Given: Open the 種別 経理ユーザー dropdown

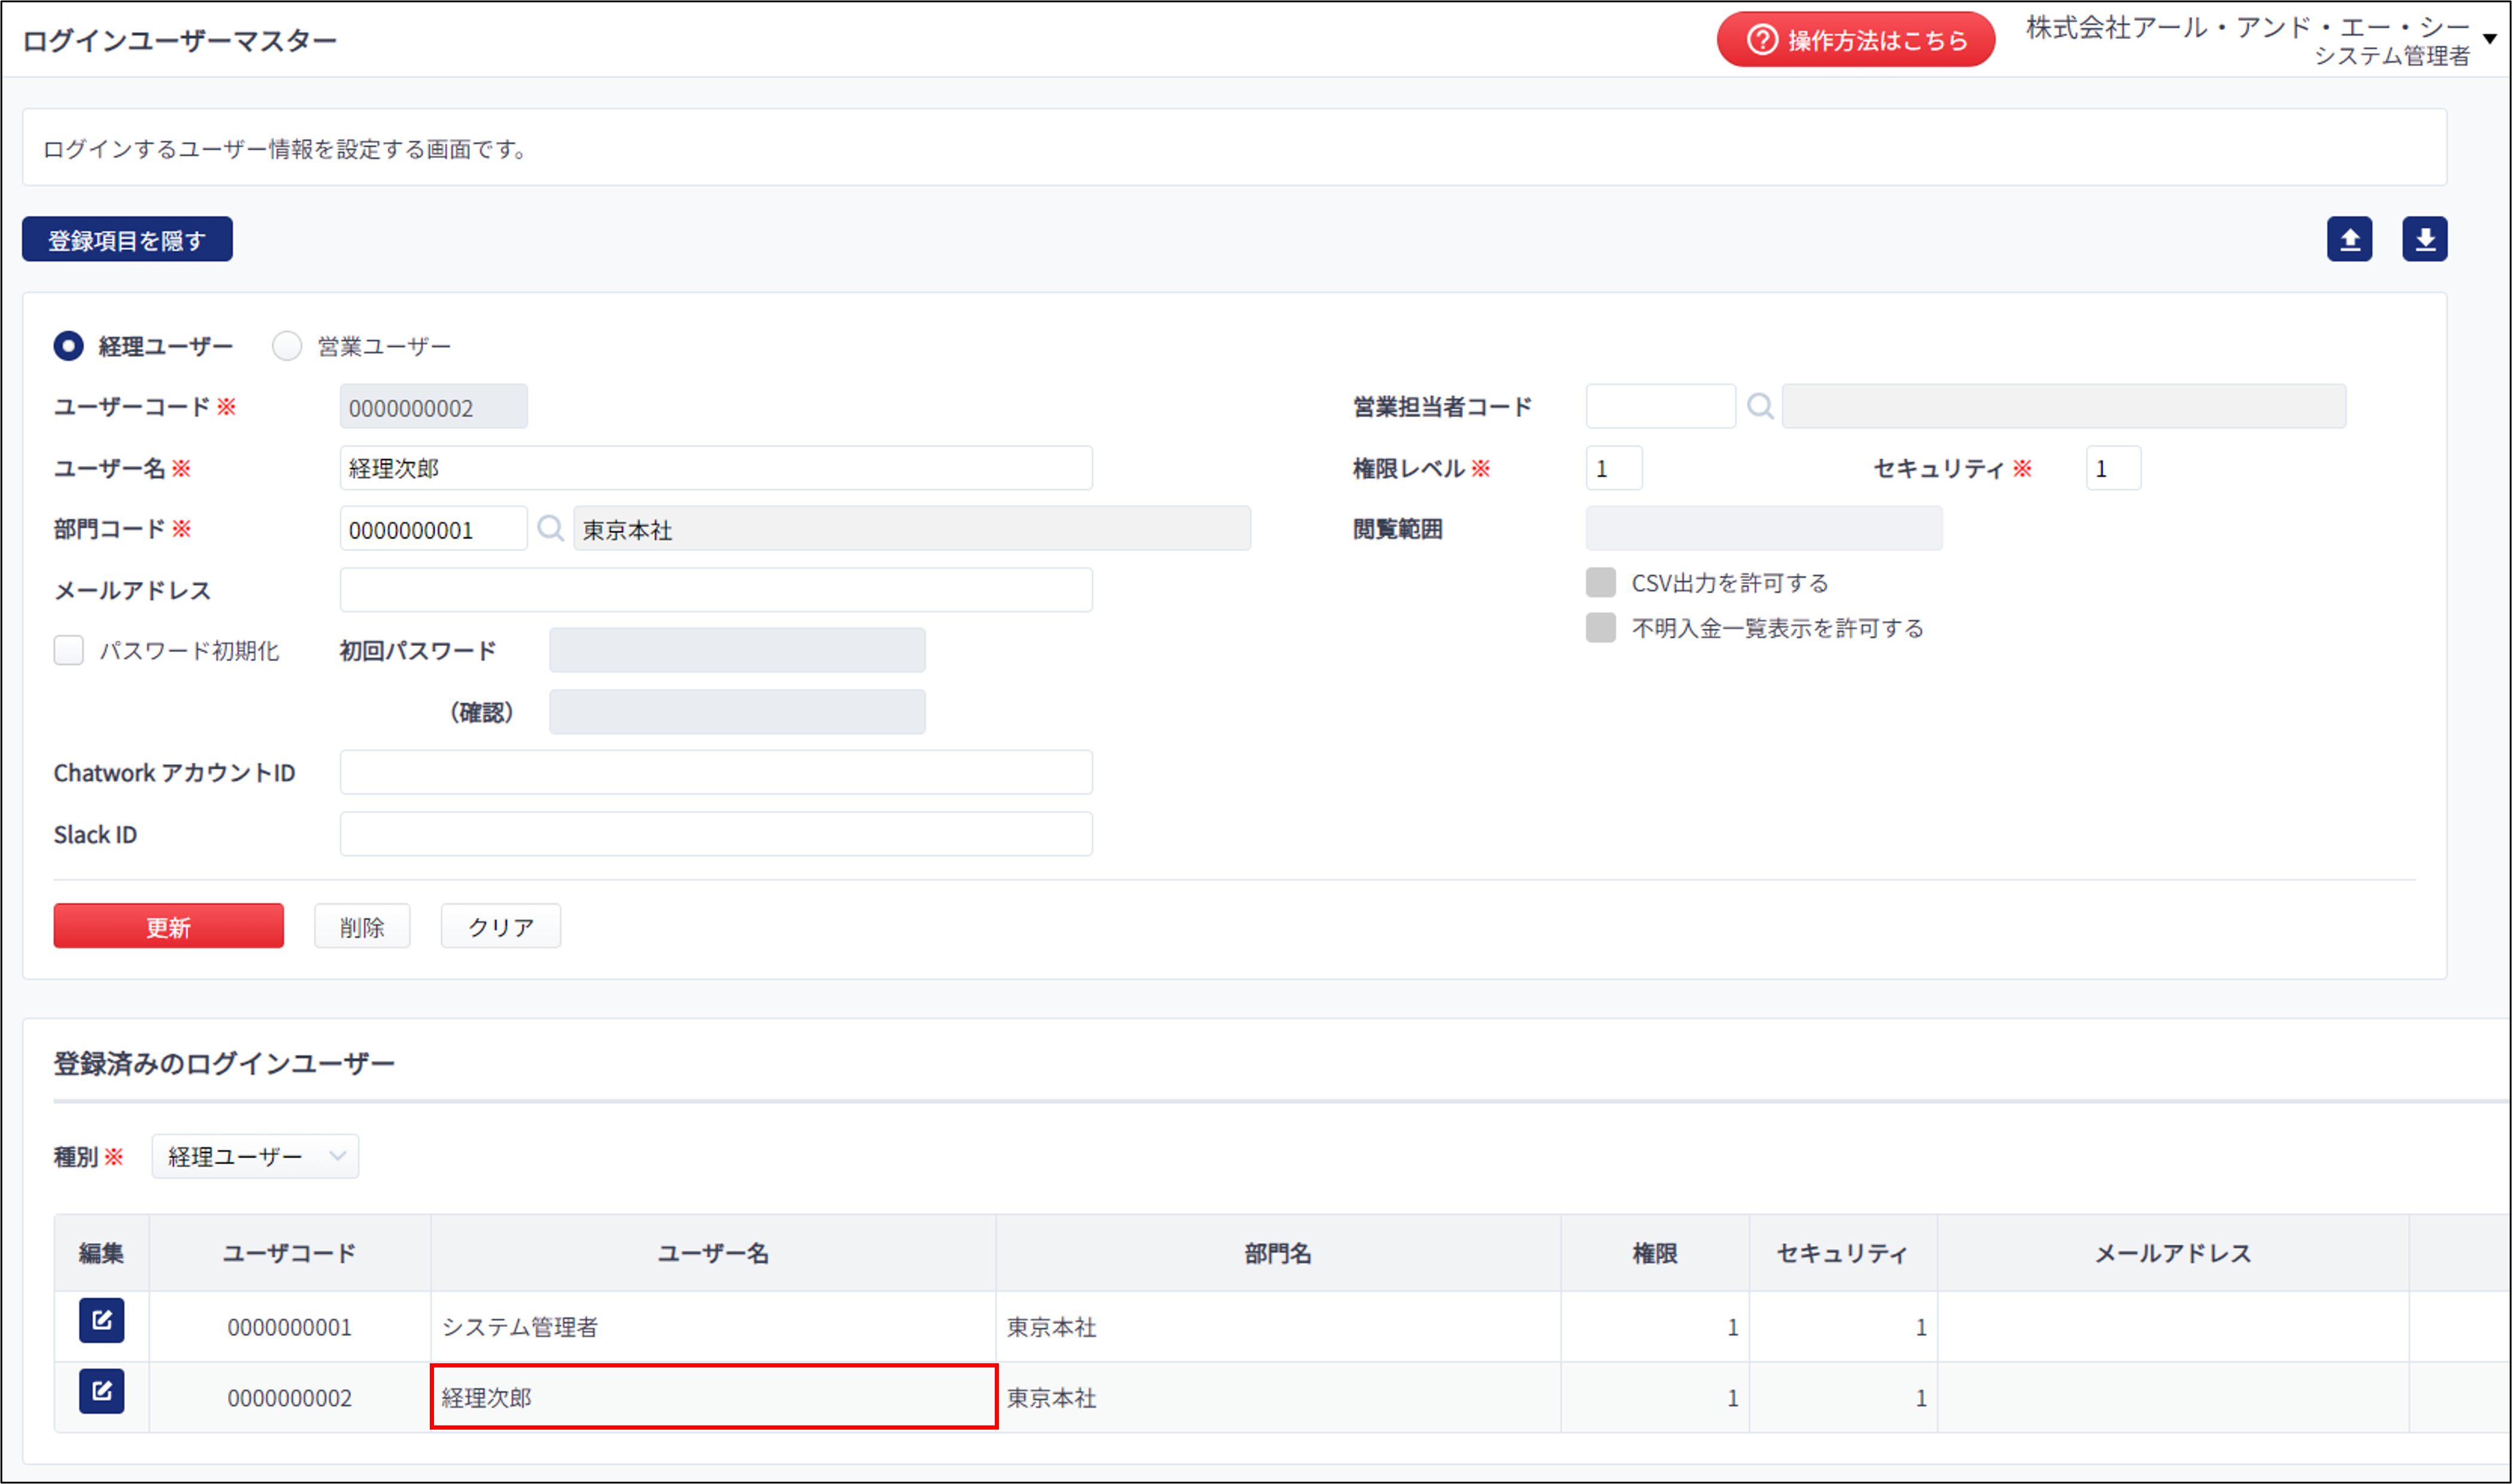Looking at the screenshot, I should click(x=255, y=1156).
